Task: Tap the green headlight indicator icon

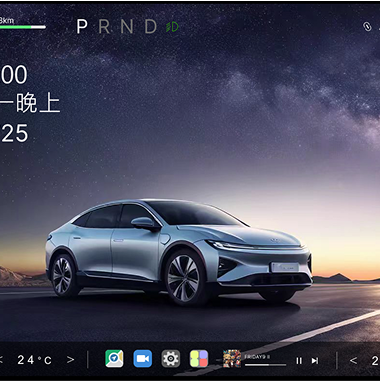Action: point(172,27)
